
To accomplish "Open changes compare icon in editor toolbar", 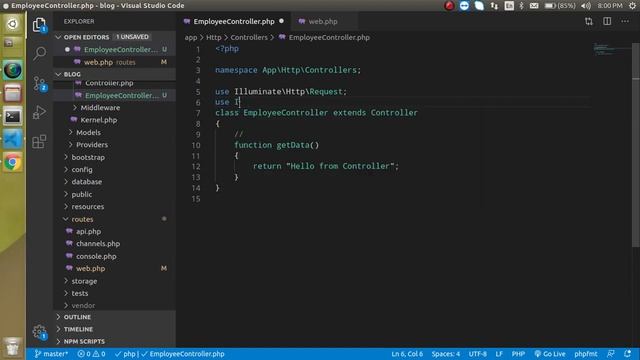I will [x=589, y=21].
